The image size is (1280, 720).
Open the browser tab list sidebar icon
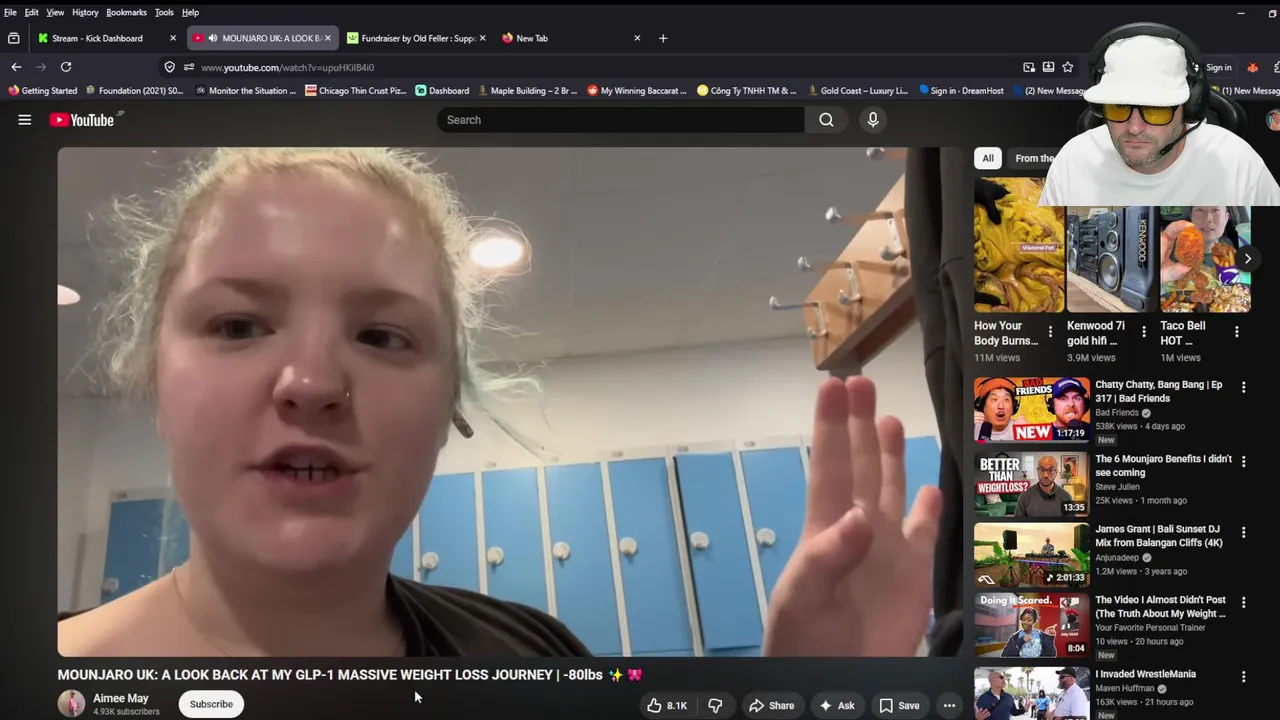click(x=13, y=38)
